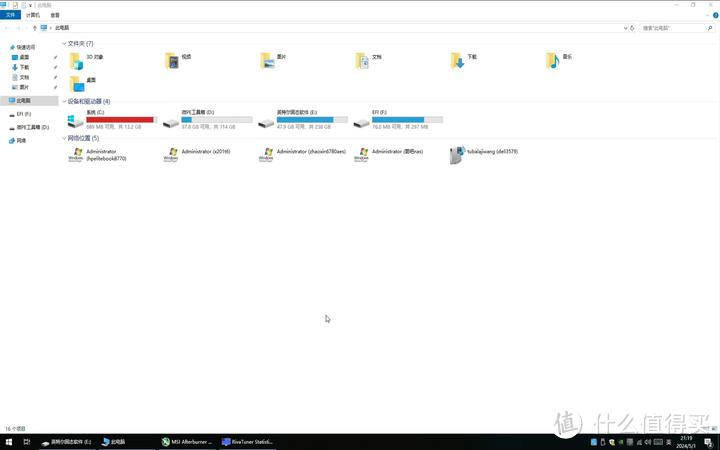The image size is (720, 450).
Task: Open the 文件 menu tab
Action: click(x=11, y=16)
